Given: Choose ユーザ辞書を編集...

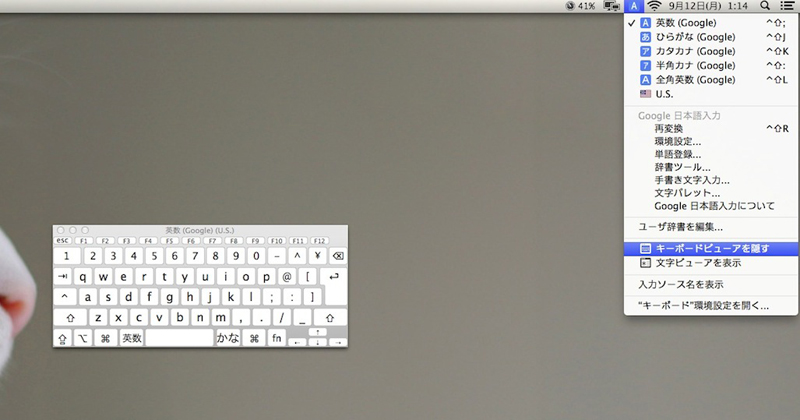Looking at the screenshot, I should (711, 227).
